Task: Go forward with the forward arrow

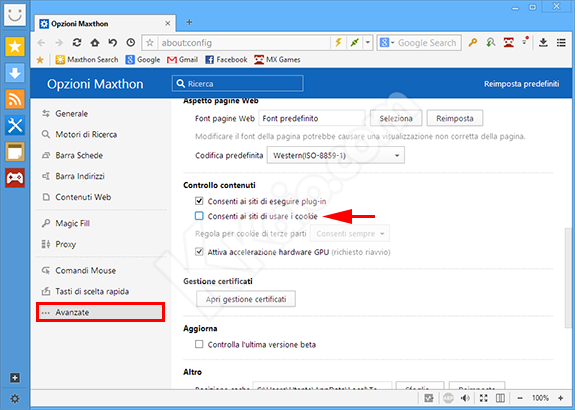Action: pyautogui.click(x=59, y=43)
